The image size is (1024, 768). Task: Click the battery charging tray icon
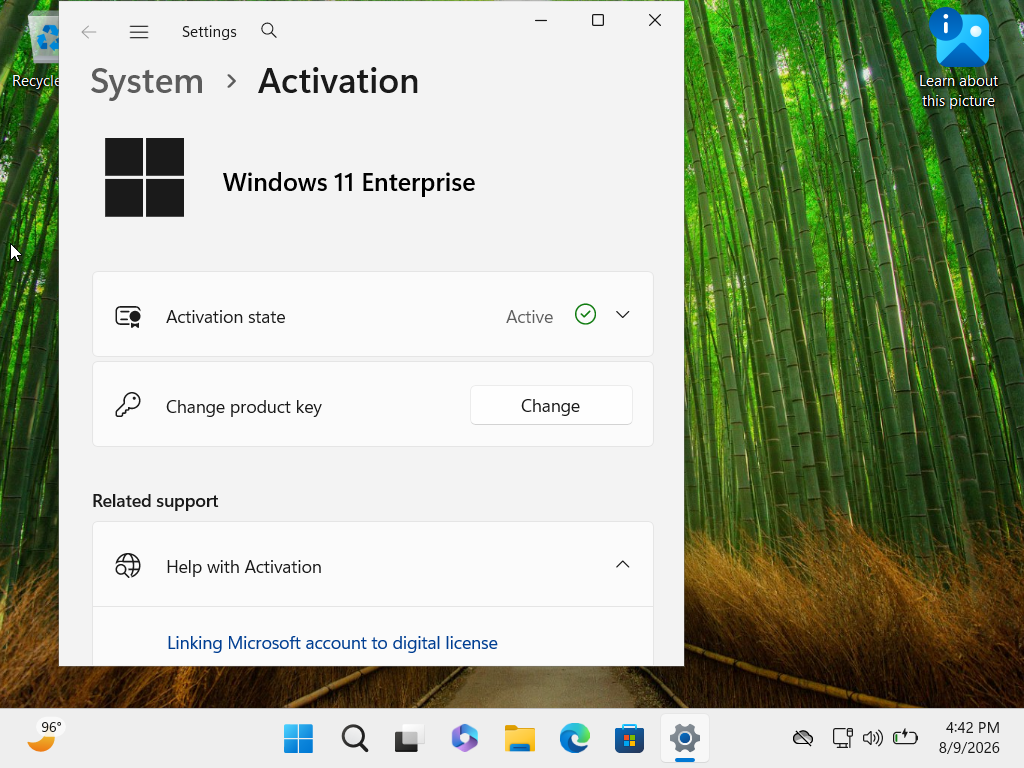[905, 737]
